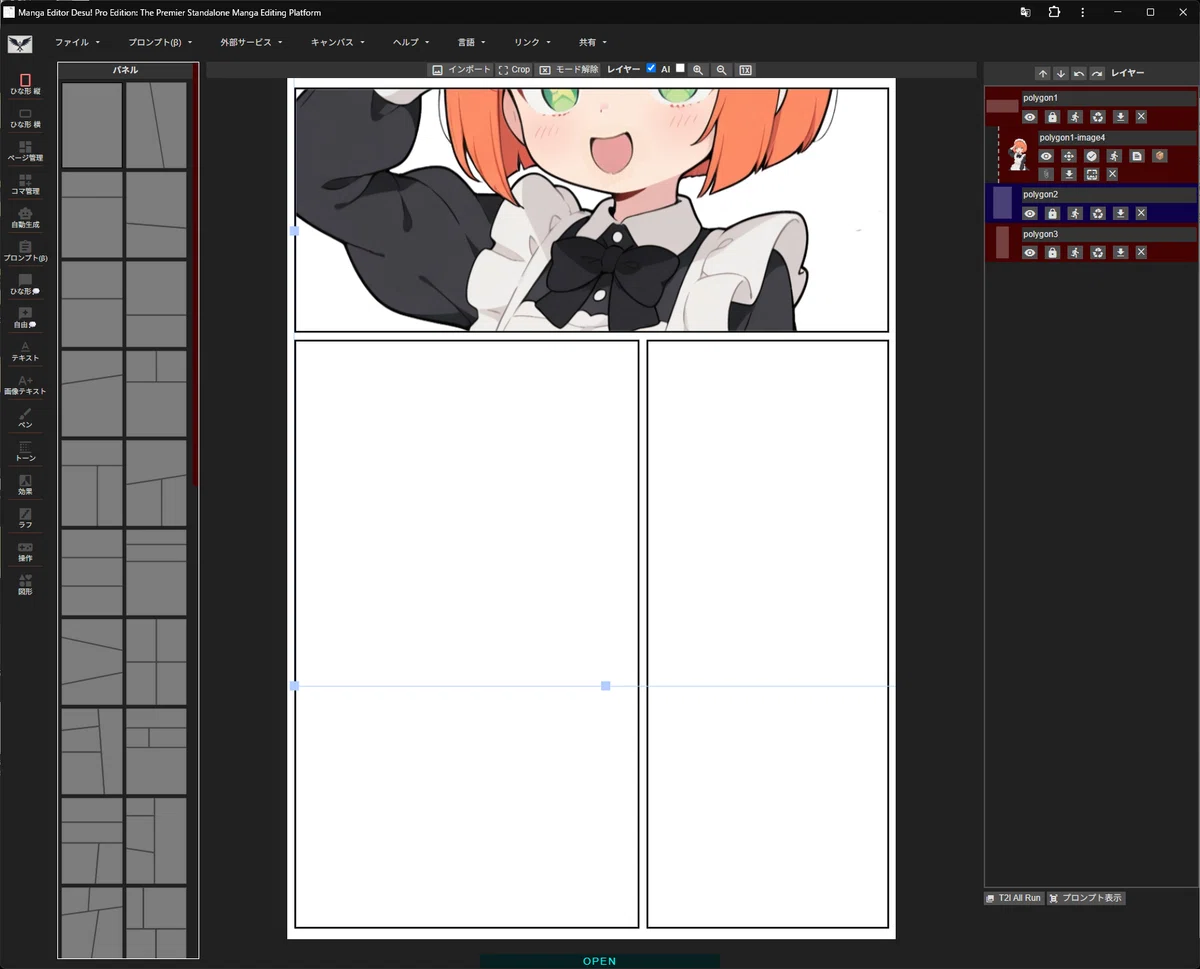1200x969 pixels.
Task: Select the テキスト text tool
Action: point(25,351)
